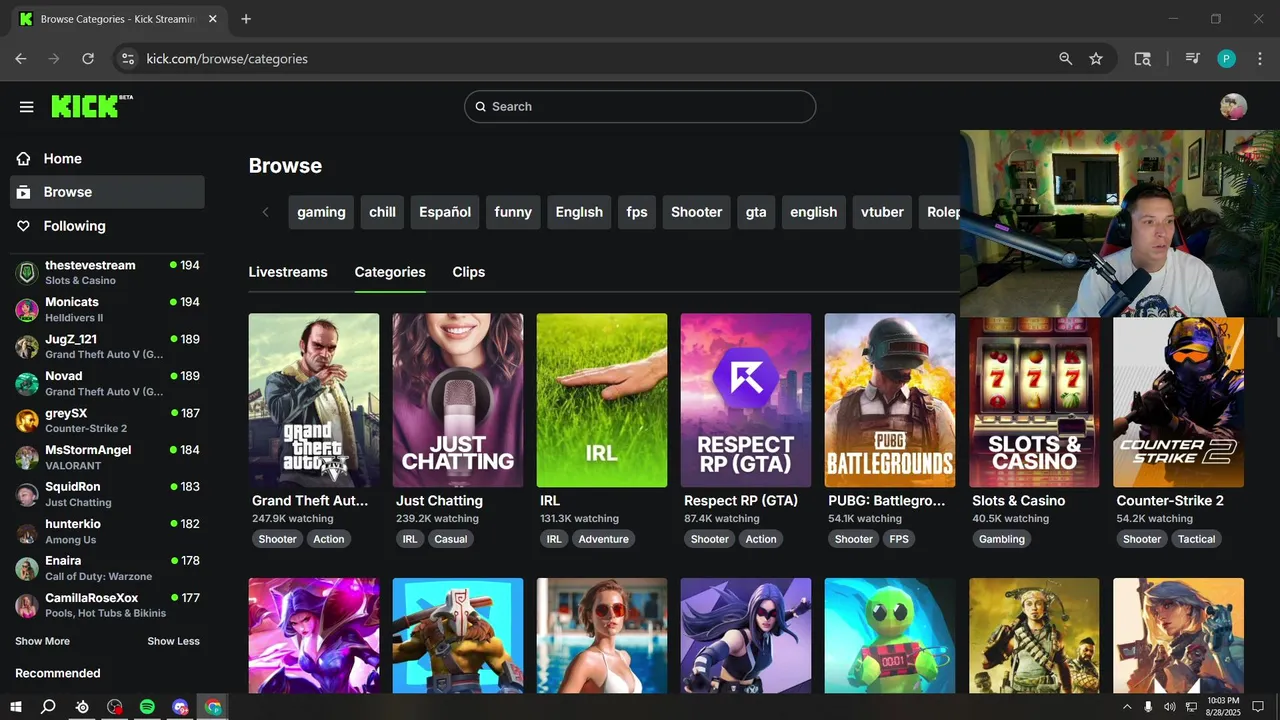This screenshot has height=720, width=1280.
Task: Open Counter-Strike 2 category thumbnail
Action: click(x=1178, y=402)
